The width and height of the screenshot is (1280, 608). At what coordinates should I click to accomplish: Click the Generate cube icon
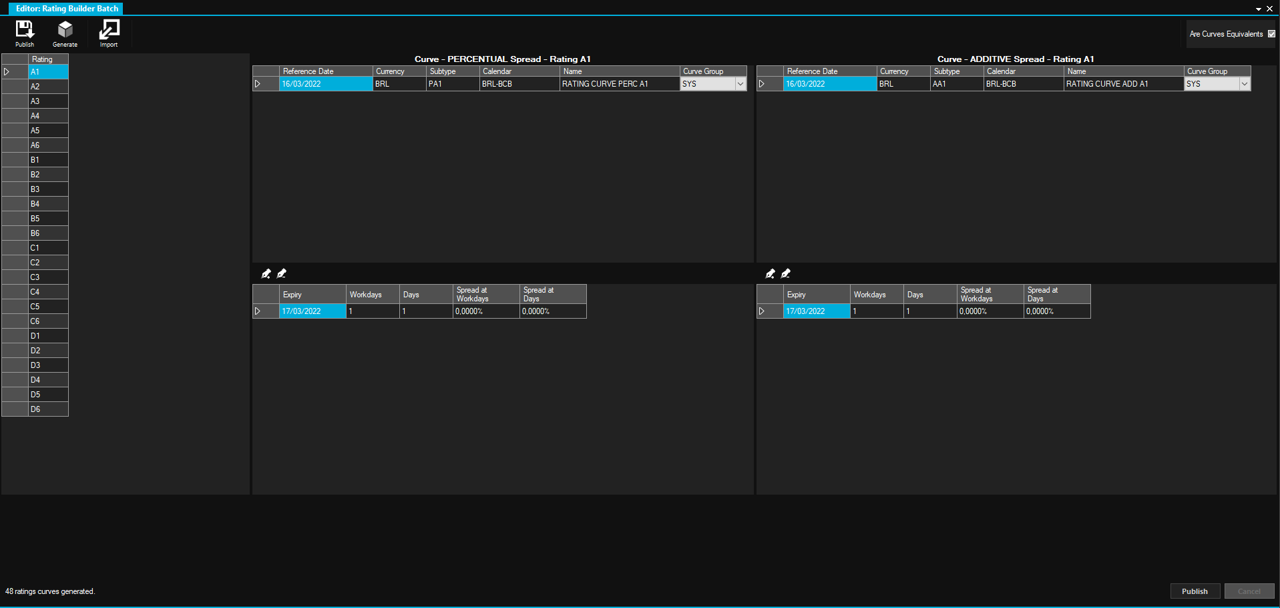tap(65, 31)
